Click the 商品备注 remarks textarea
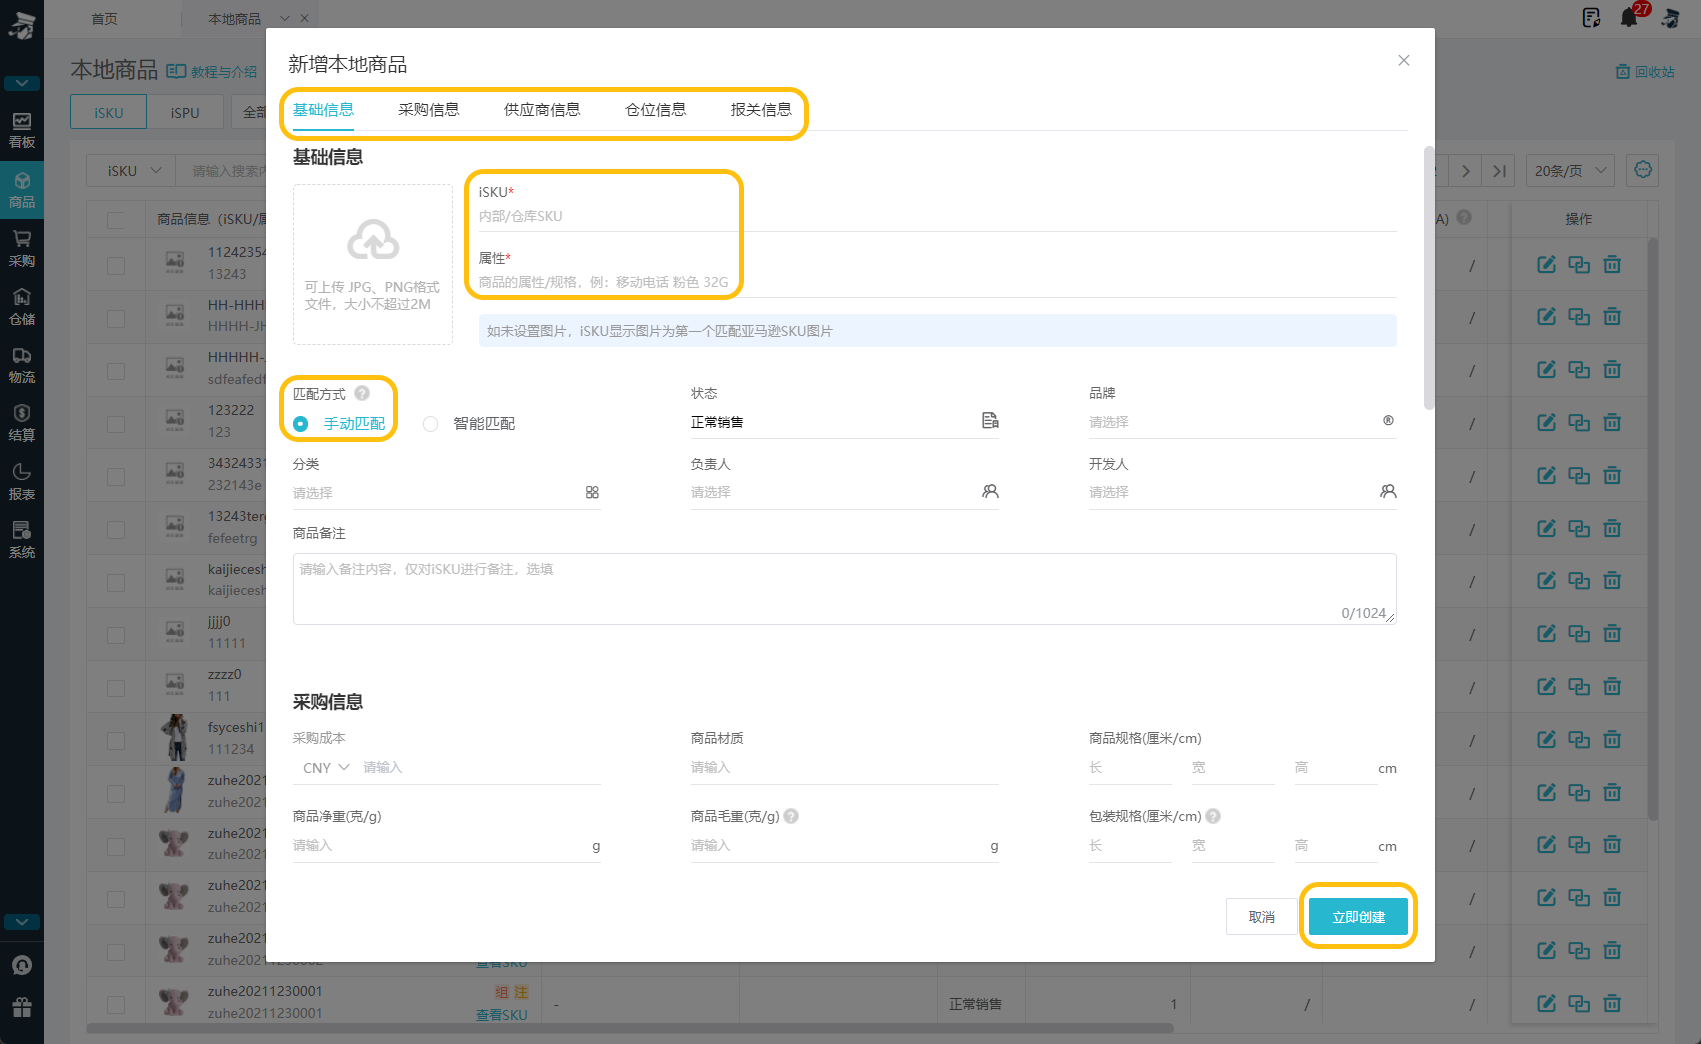Screen dimensions: 1701x1044 (844, 589)
